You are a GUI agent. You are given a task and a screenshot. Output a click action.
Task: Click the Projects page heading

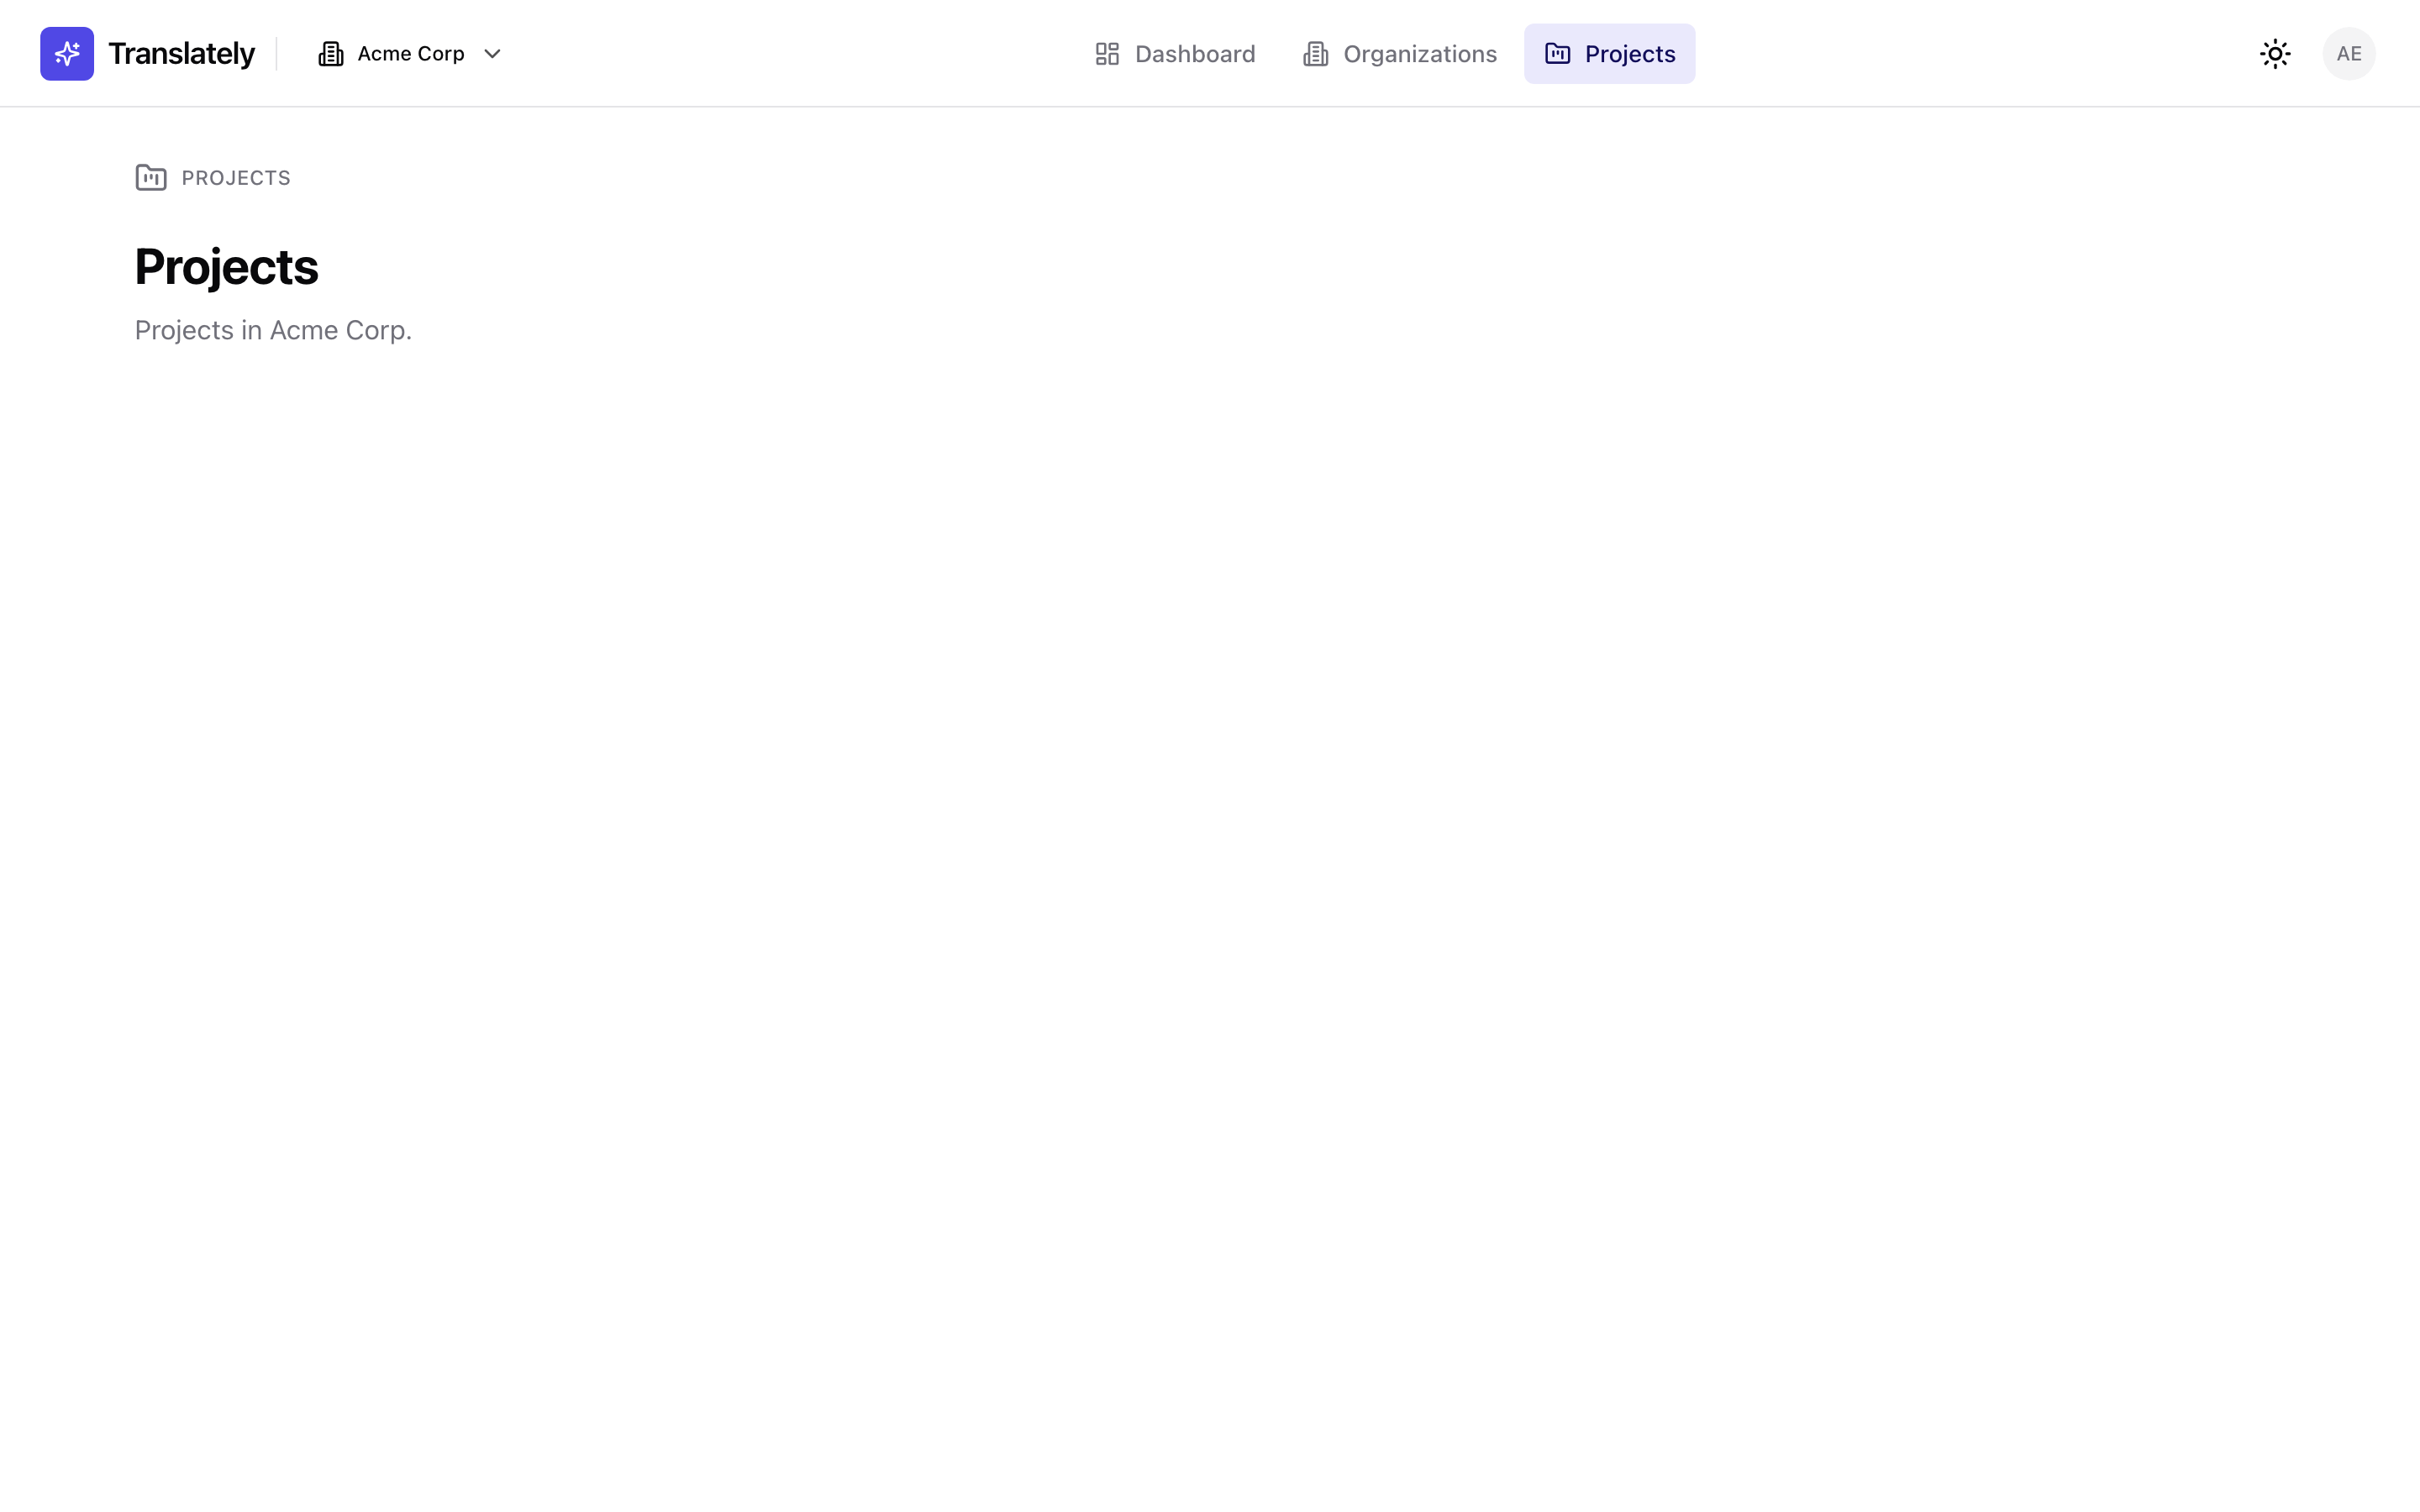tap(226, 266)
